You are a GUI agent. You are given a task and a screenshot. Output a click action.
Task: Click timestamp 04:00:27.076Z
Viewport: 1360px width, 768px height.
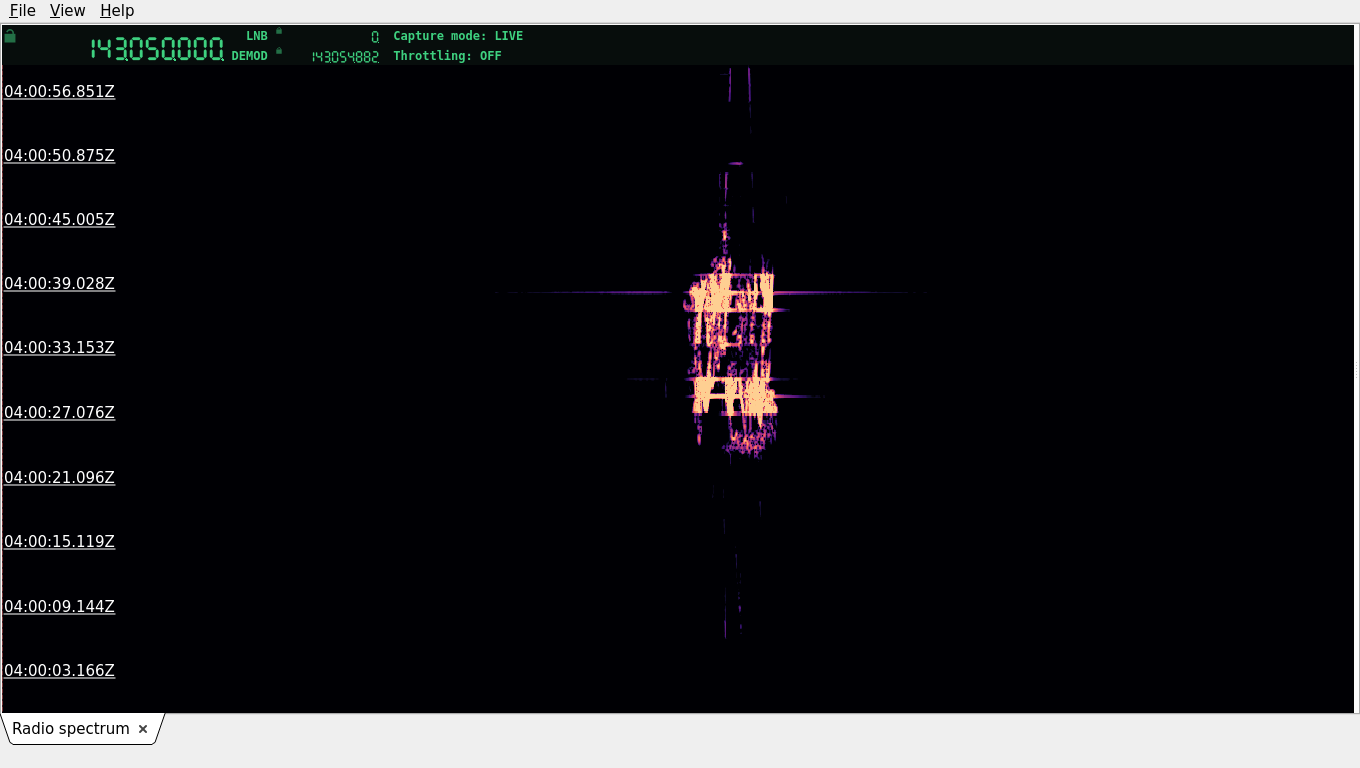point(59,413)
